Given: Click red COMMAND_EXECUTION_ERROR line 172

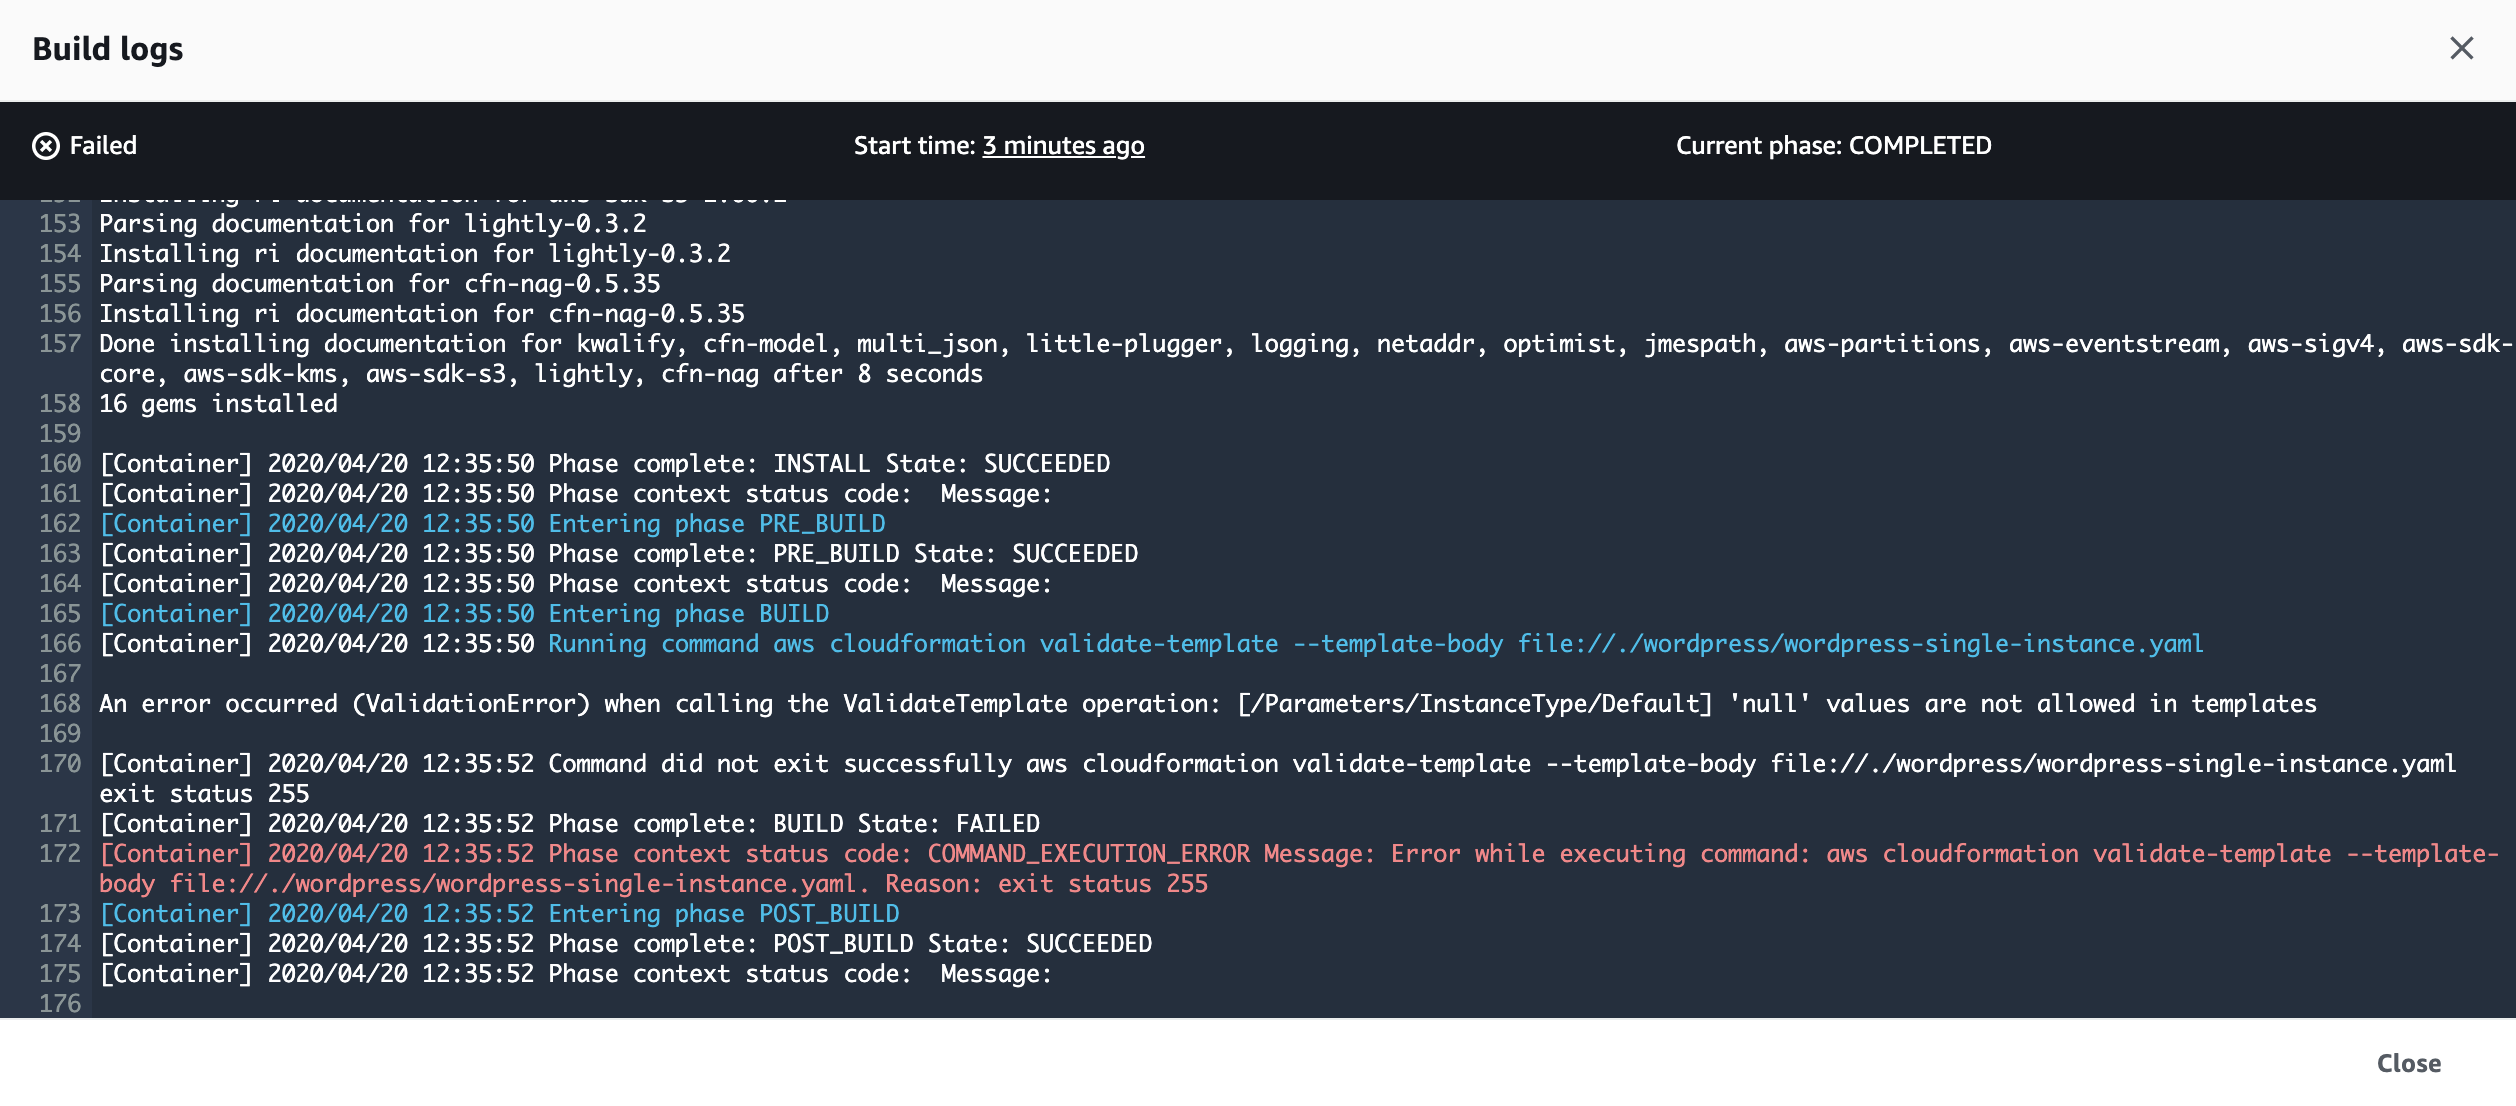Looking at the screenshot, I should (x=1298, y=869).
